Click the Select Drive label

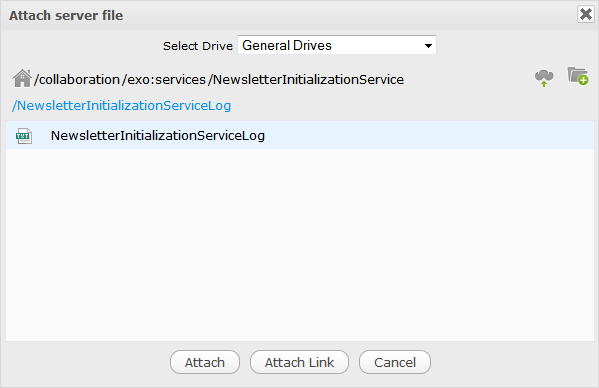tap(198, 46)
